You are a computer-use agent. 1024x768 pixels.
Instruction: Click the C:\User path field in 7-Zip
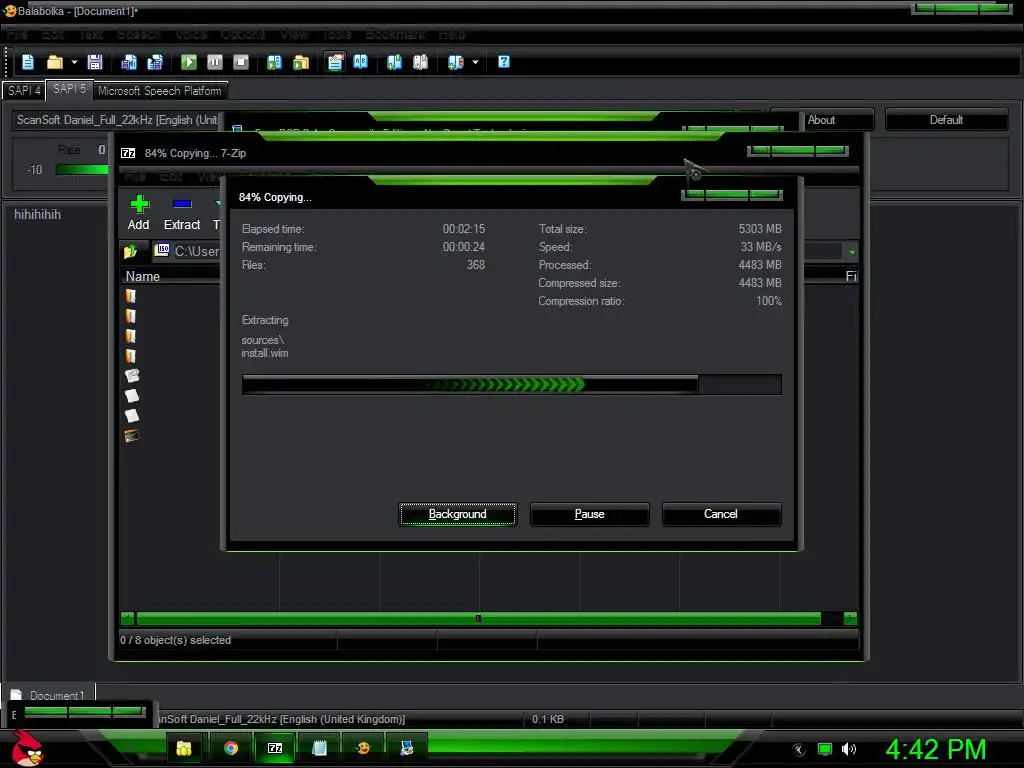click(189, 251)
